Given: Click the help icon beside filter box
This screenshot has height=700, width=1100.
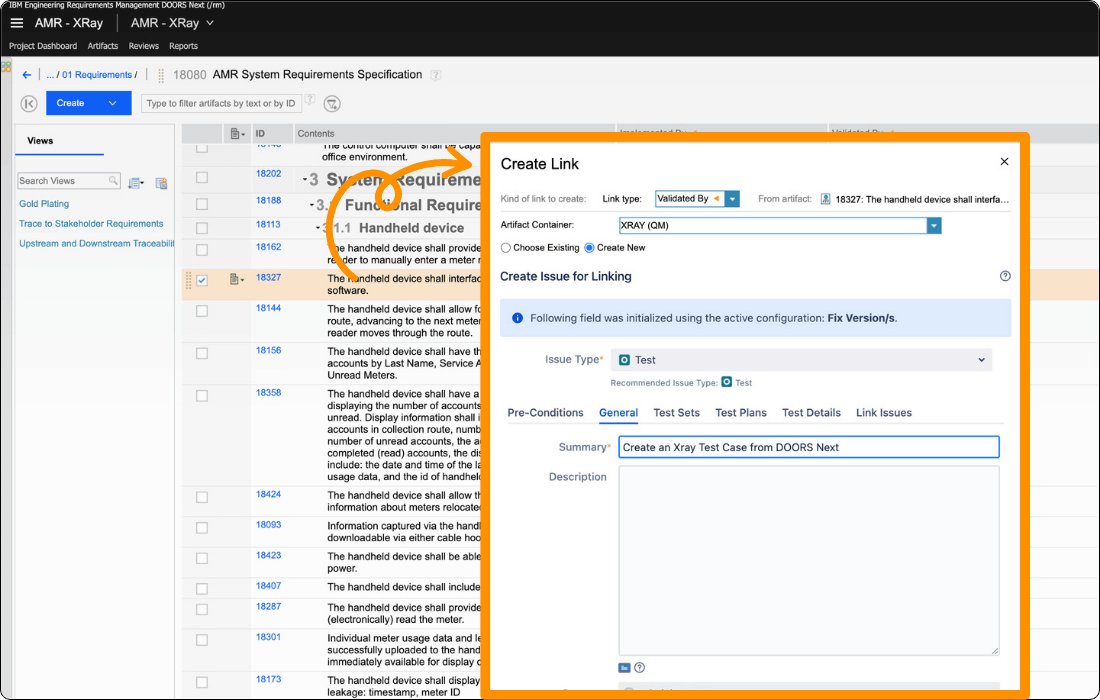Looking at the screenshot, I should pos(310,99).
